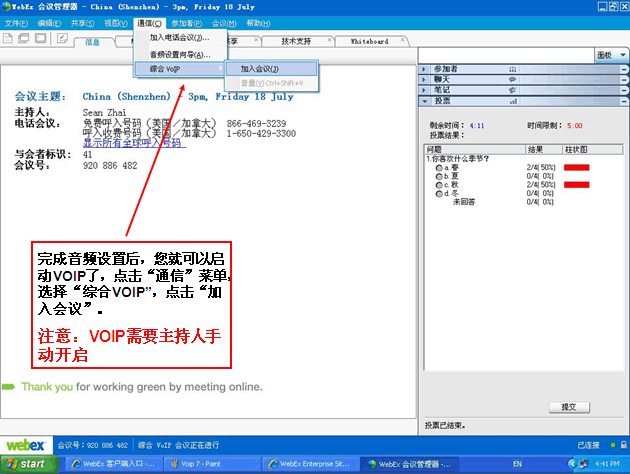The height and width of the screenshot is (474, 630).
Task: Click the Windows start button
Action: (x=29, y=464)
